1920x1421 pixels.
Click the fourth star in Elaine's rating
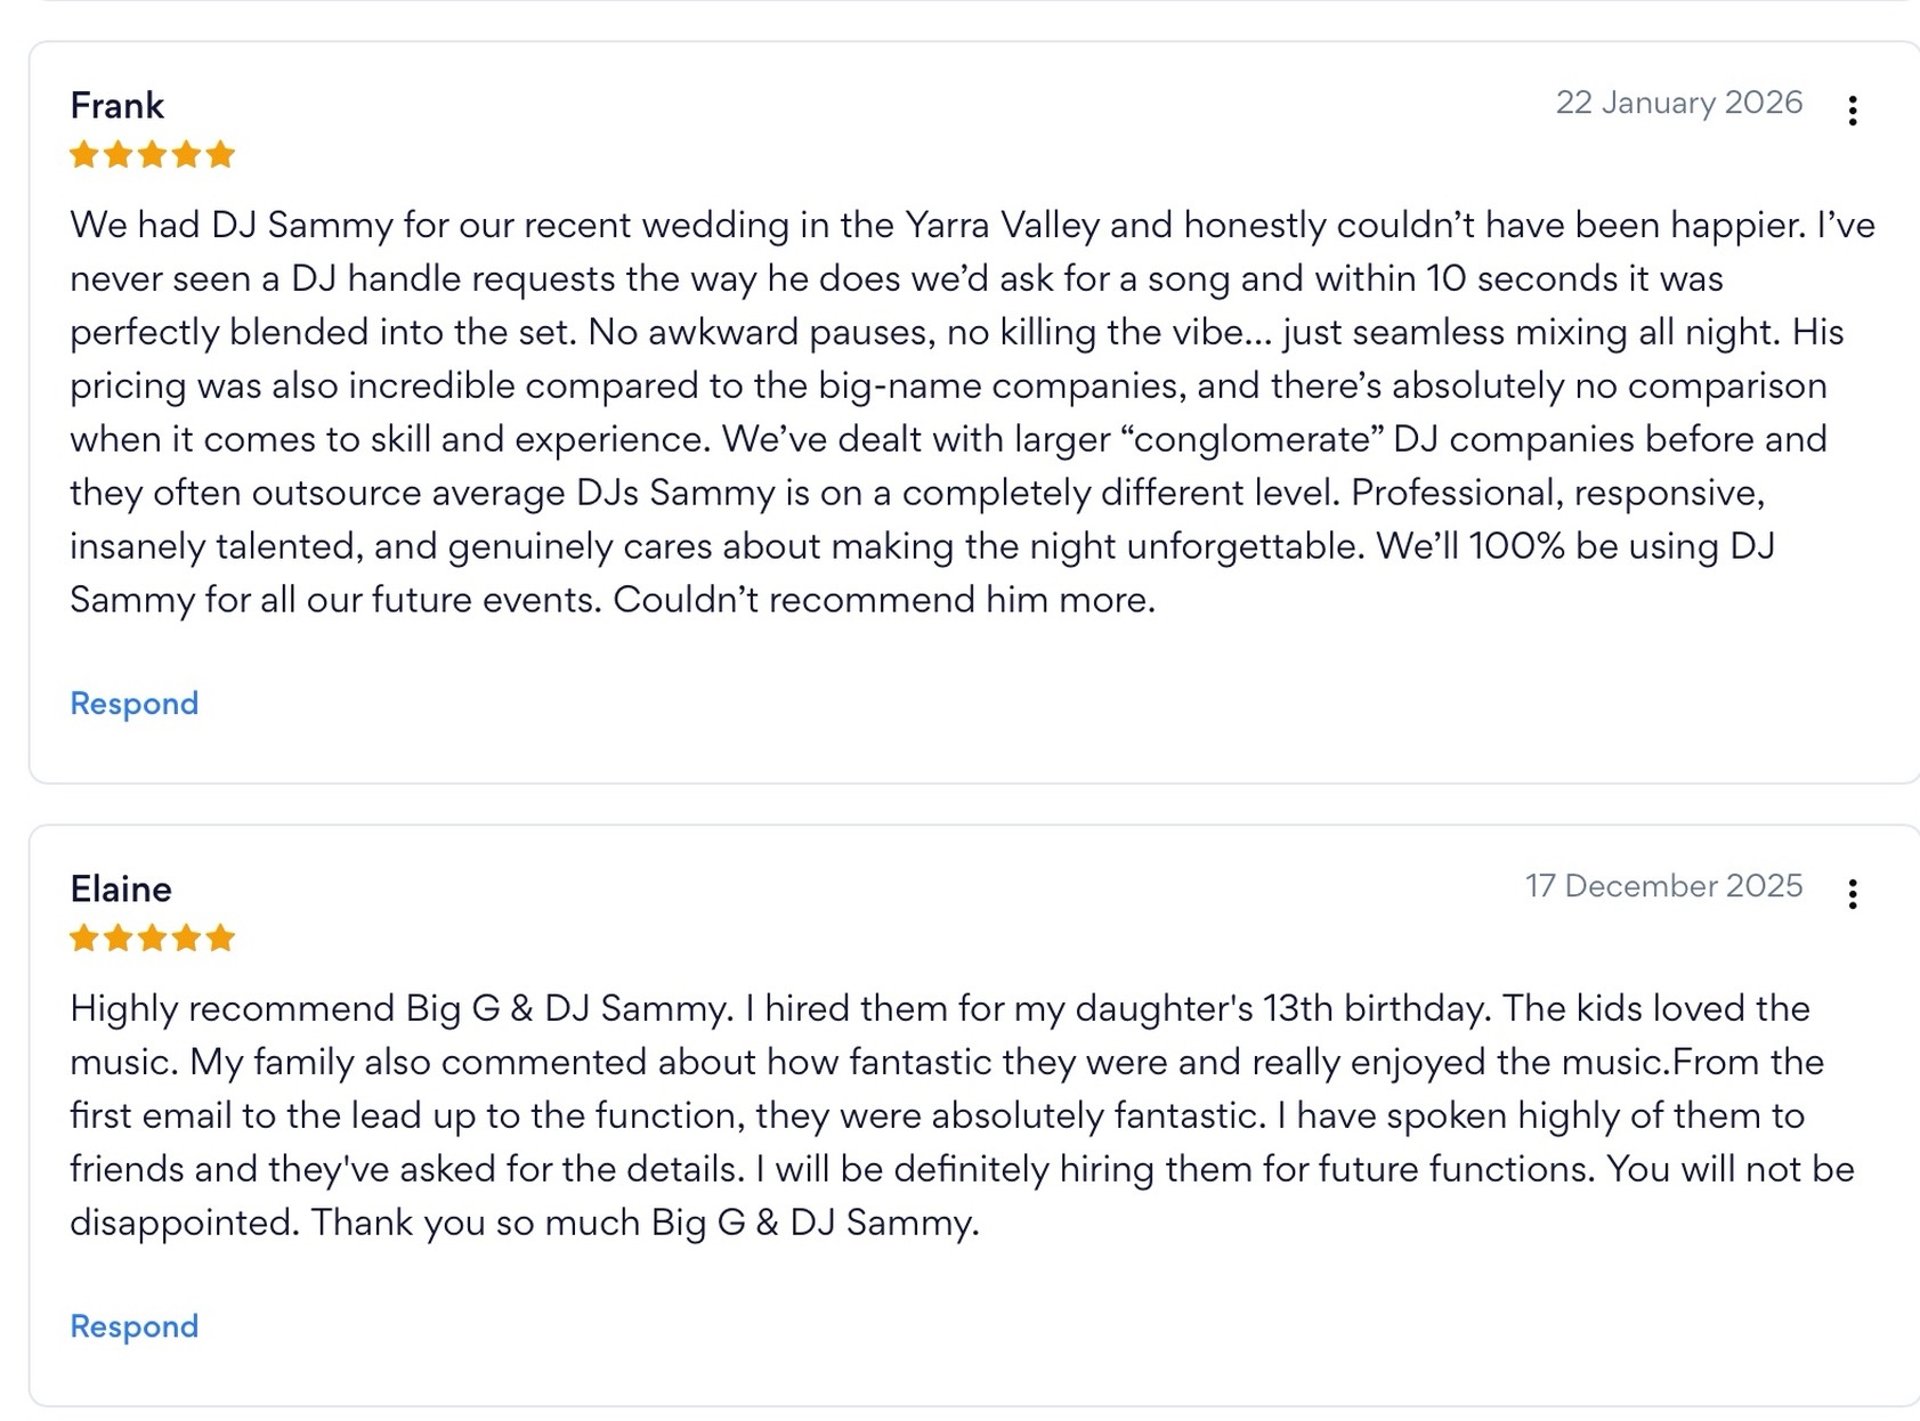pyautogui.click(x=186, y=938)
